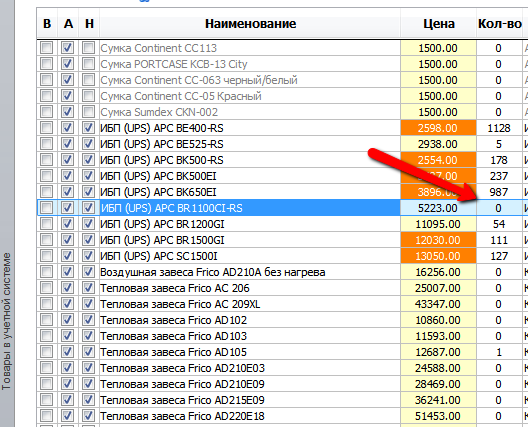
Task: Click quantity cell 0 of BR1100CI-RS row
Action: point(499,208)
